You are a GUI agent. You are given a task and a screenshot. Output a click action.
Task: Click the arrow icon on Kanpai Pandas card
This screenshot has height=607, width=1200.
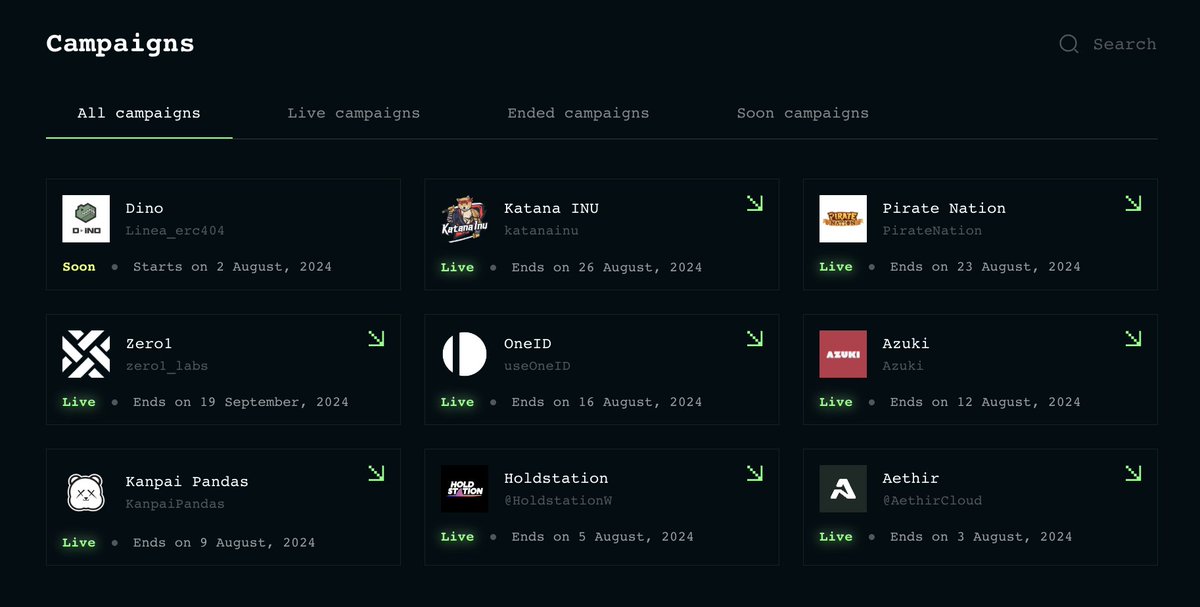376,473
